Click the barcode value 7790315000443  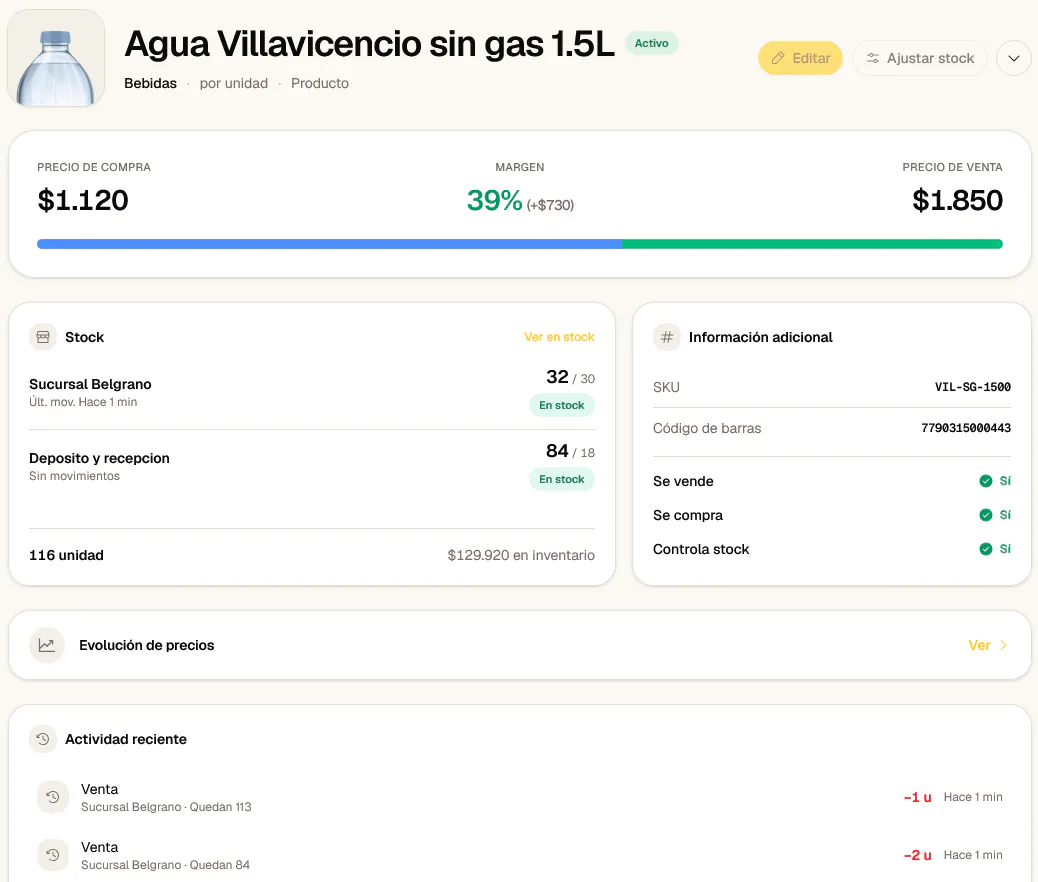pyautogui.click(x=966, y=428)
